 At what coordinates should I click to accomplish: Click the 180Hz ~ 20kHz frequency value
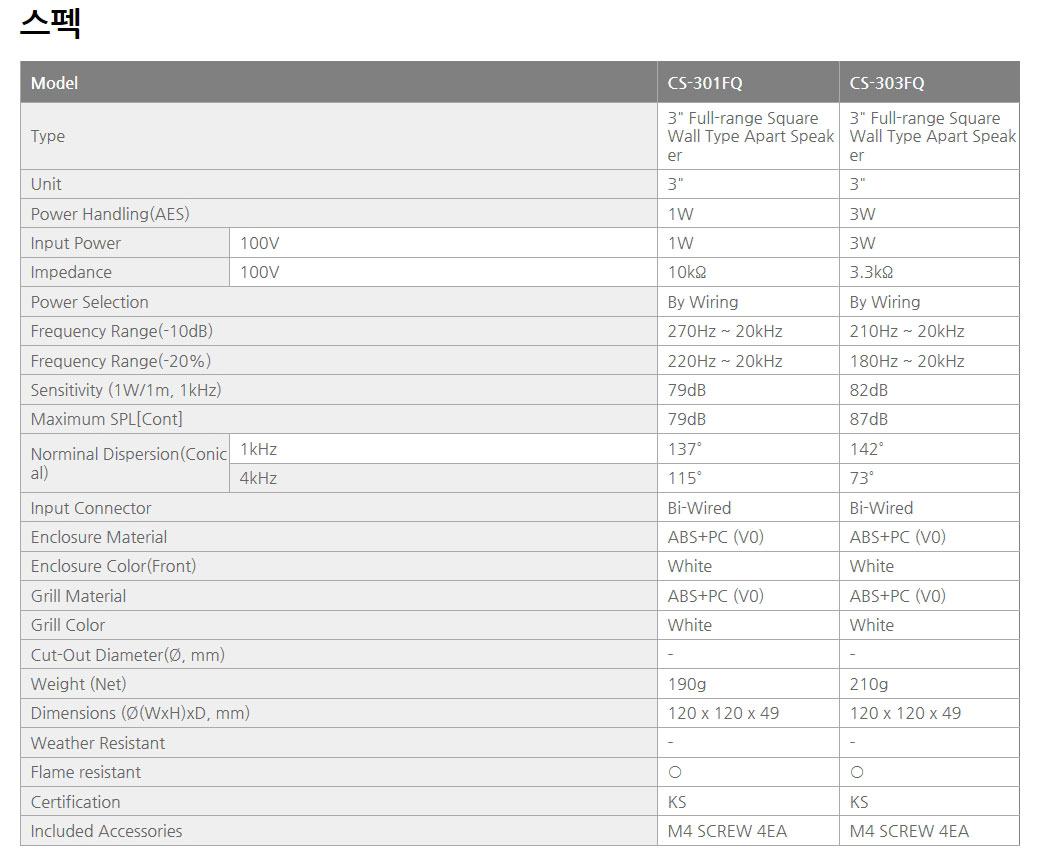tap(907, 361)
